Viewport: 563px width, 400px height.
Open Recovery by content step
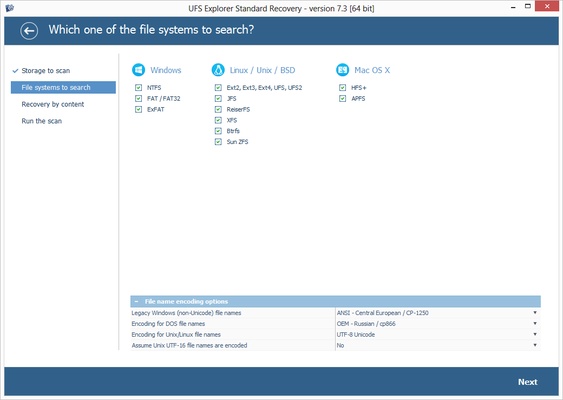pos(53,104)
